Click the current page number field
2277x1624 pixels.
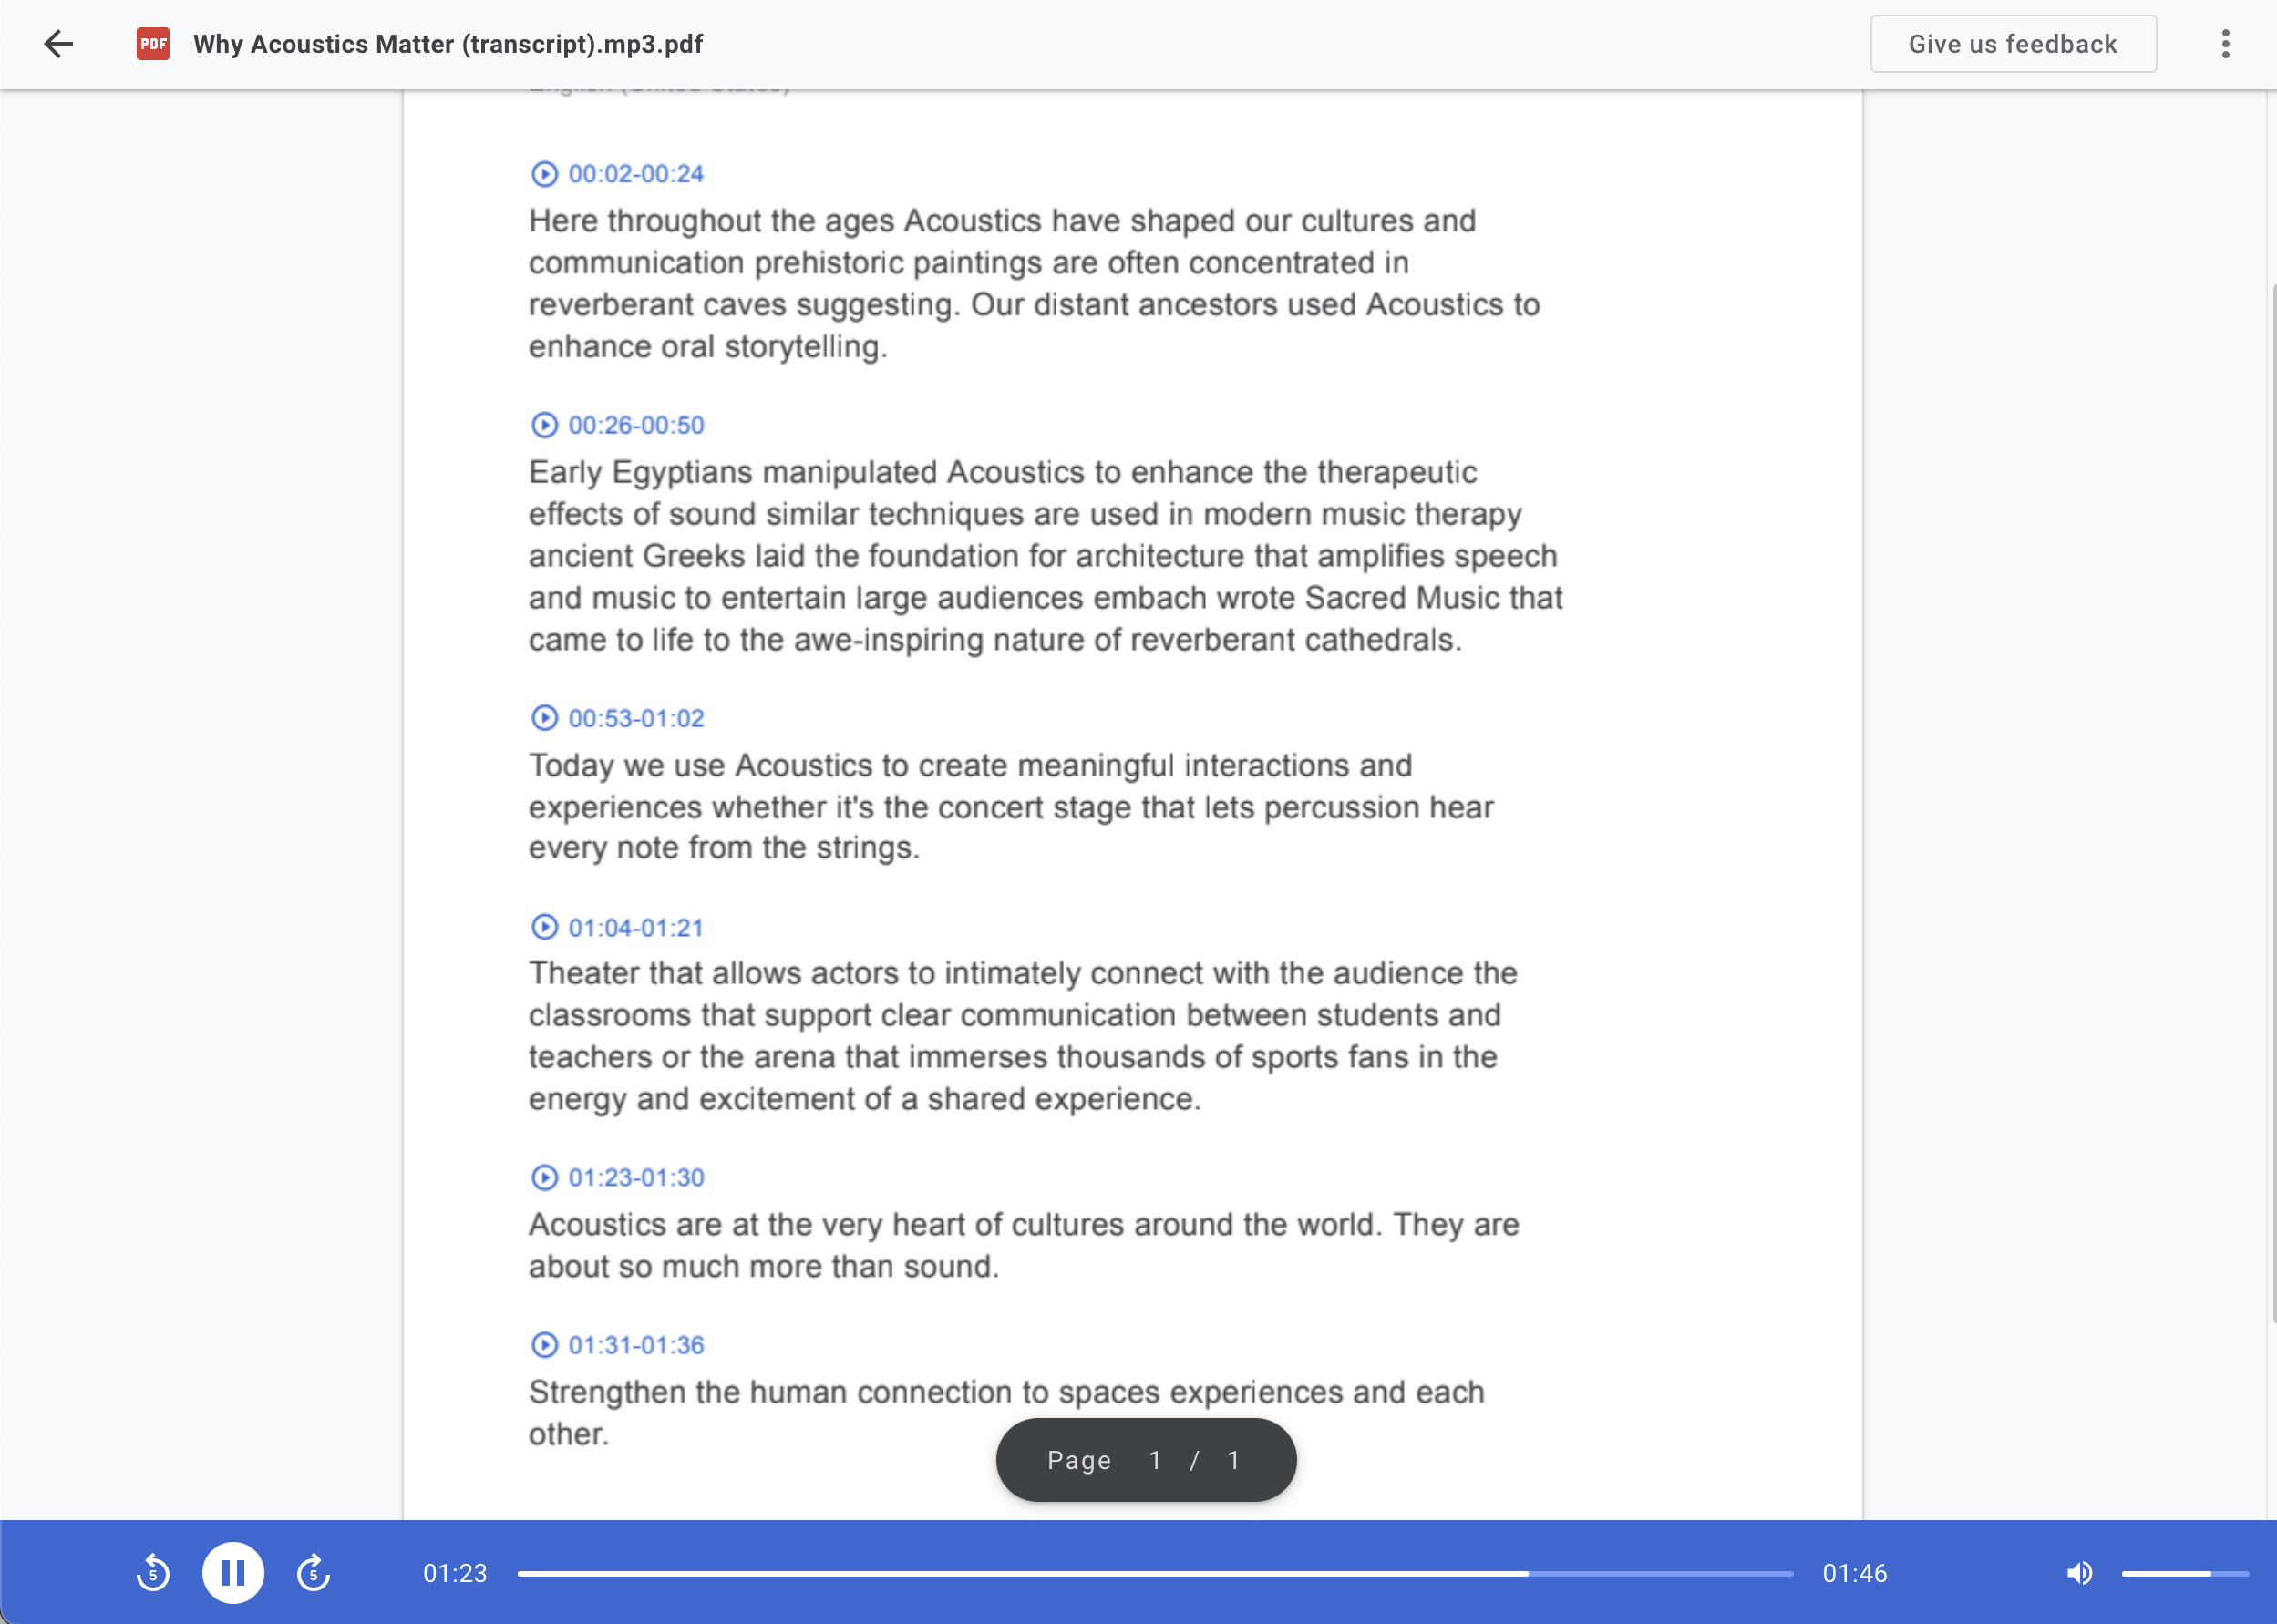(x=1155, y=1460)
